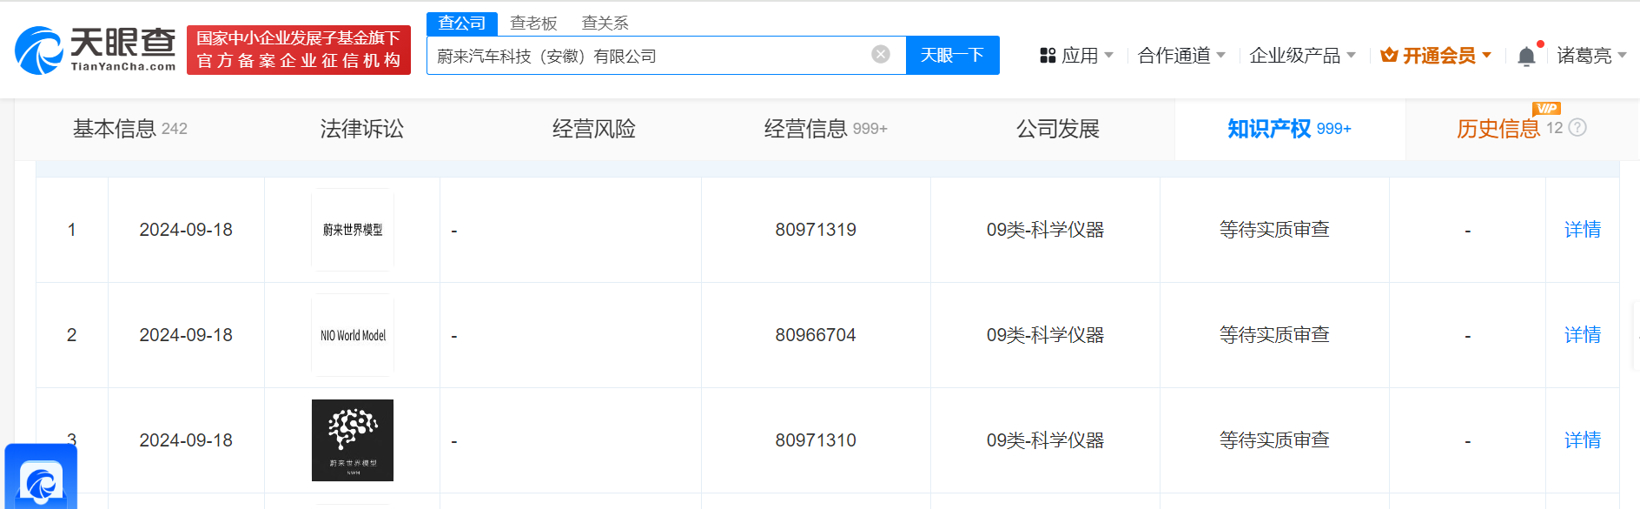Viewport: 1640px width, 509px height.
Task: Click 09类-科学仪器 in row 80971310
Action: (x=1045, y=440)
